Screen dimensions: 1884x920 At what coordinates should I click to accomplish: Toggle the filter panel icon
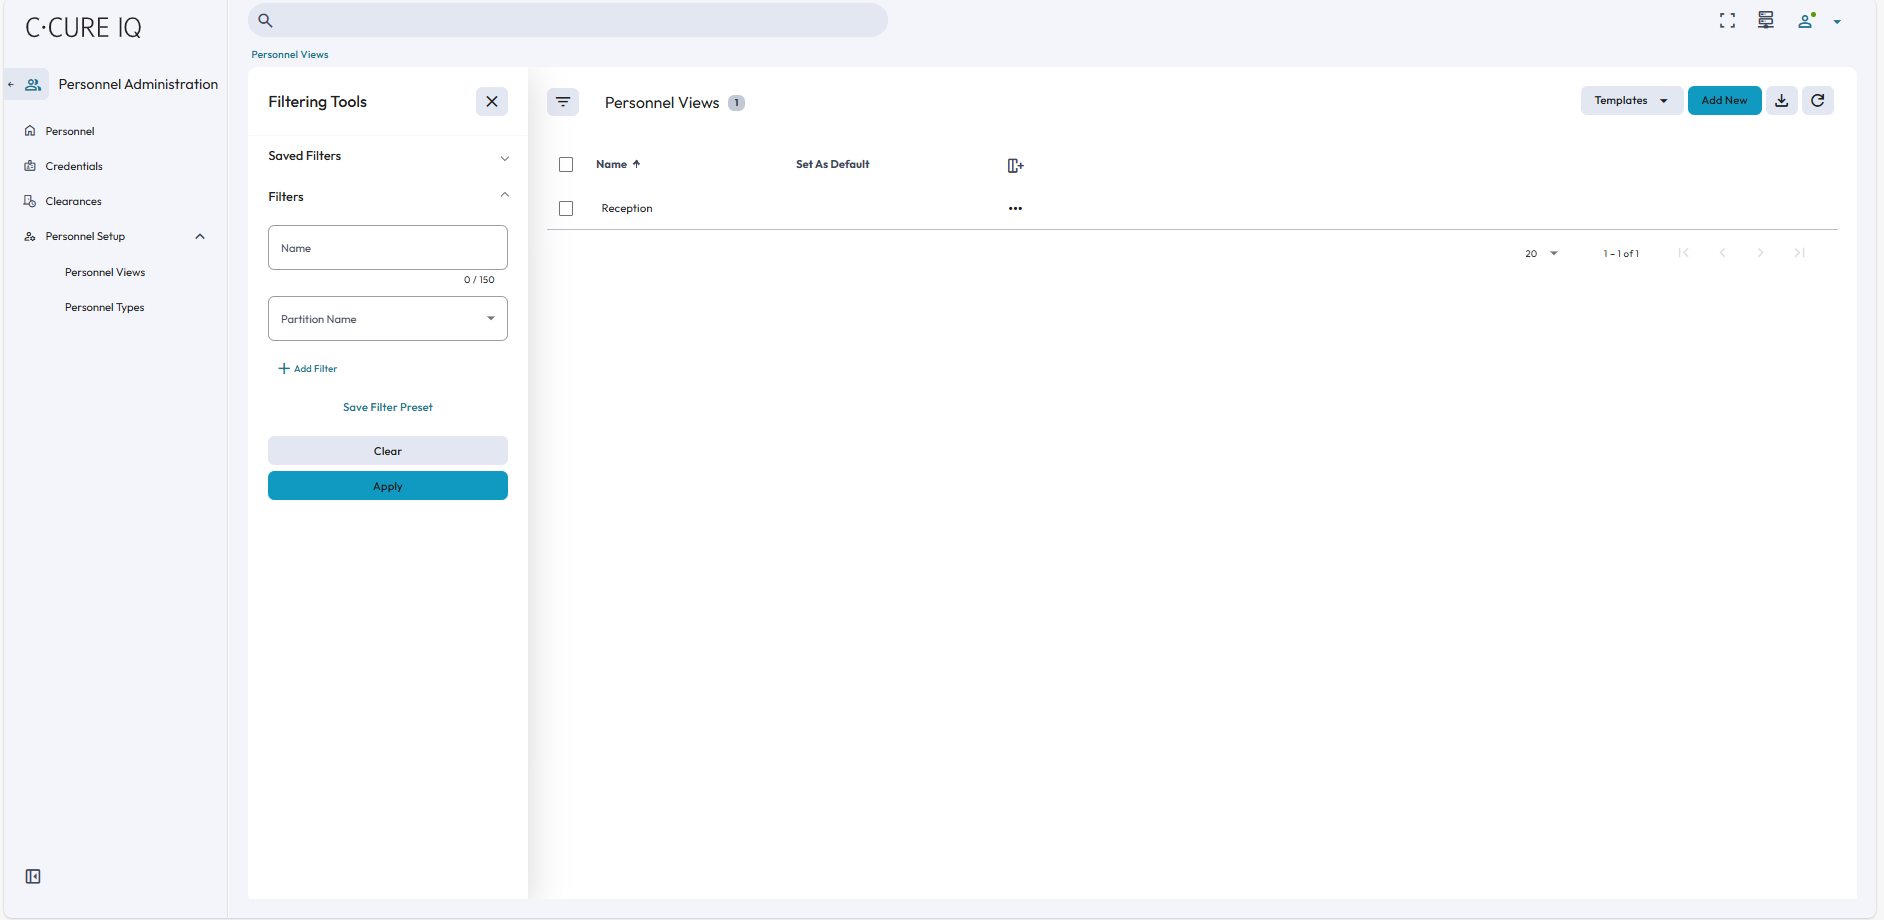pyautogui.click(x=563, y=102)
